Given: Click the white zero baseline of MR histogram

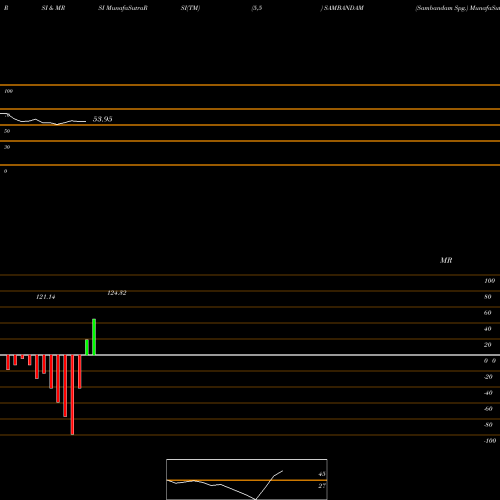Looking at the screenshot, I should tap(250, 355).
